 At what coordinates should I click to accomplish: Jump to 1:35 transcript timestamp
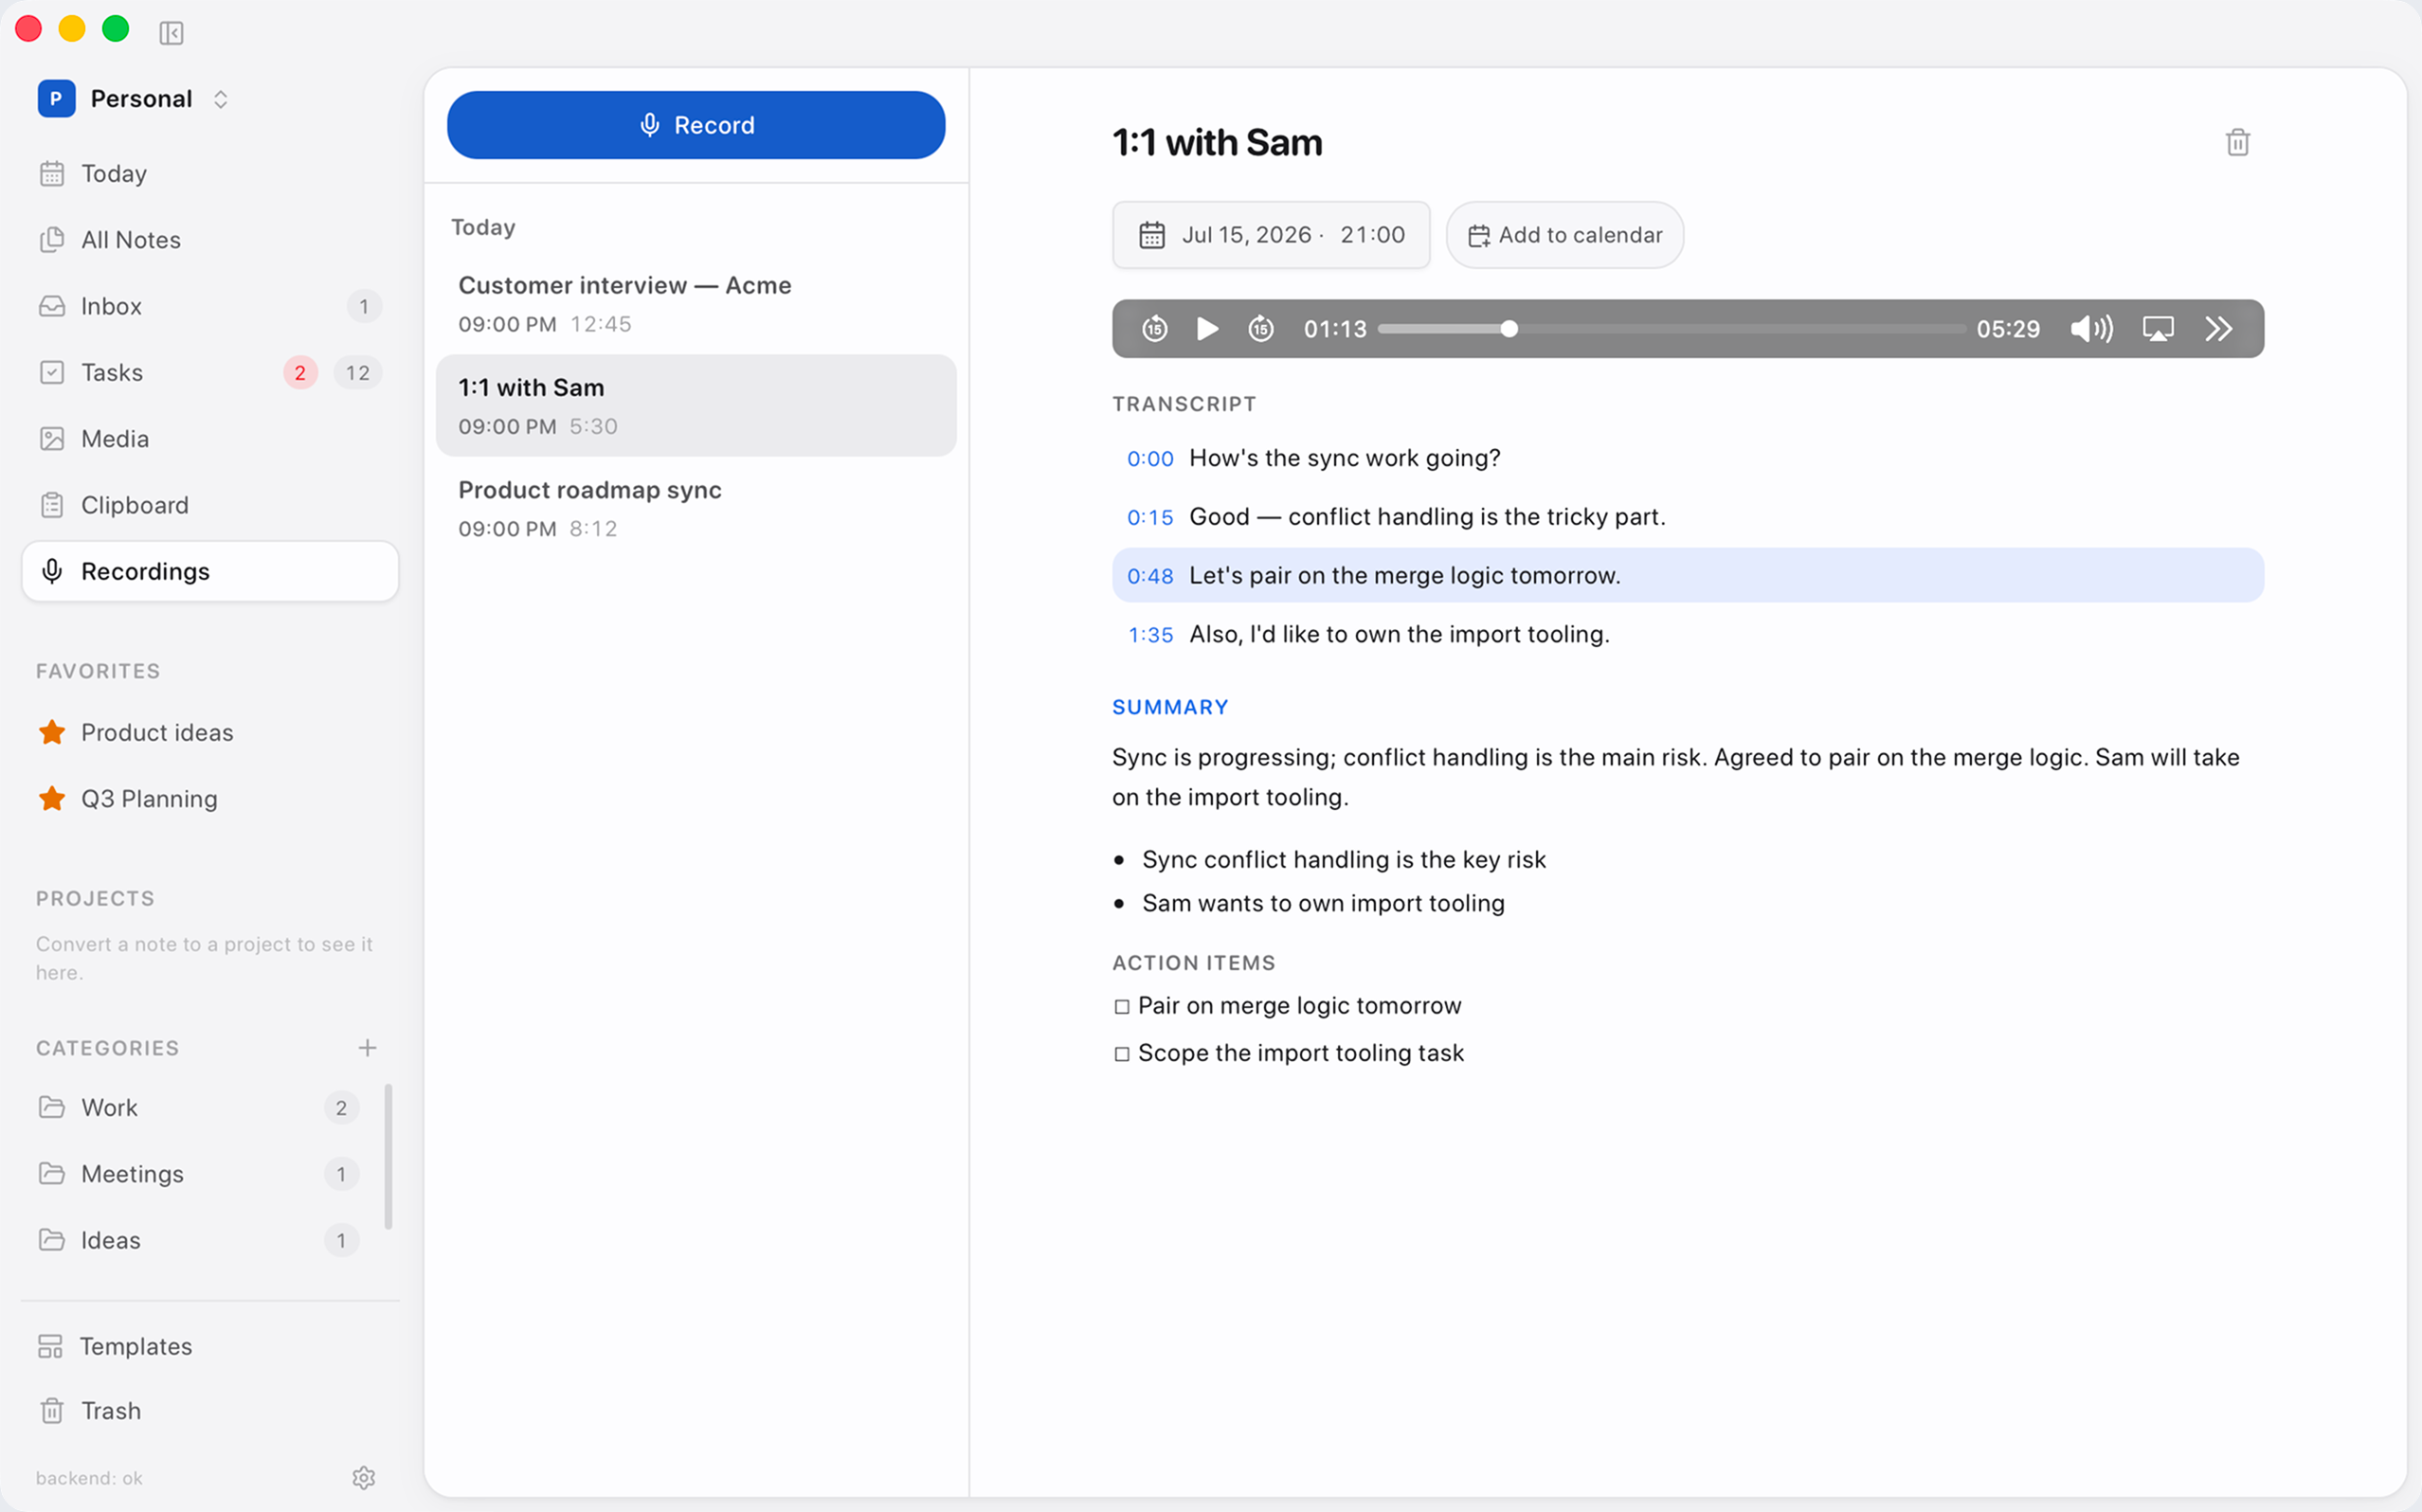[1150, 635]
